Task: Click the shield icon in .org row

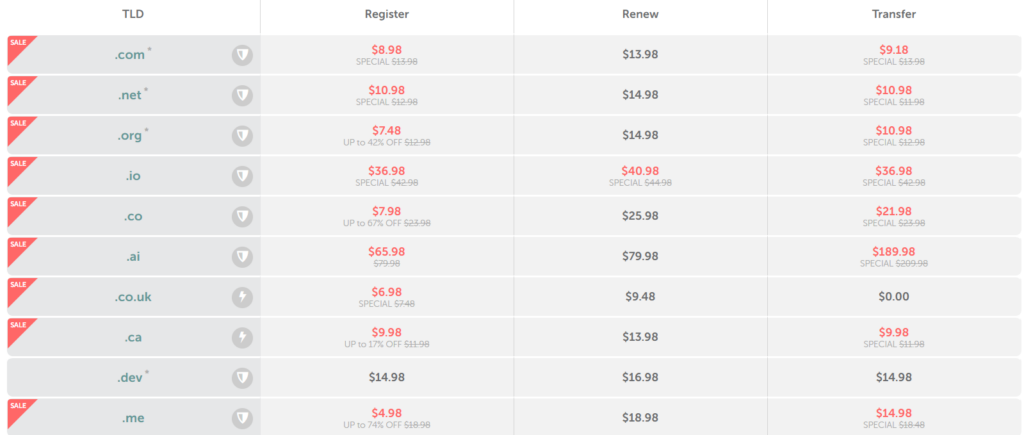Action: click(x=242, y=136)
